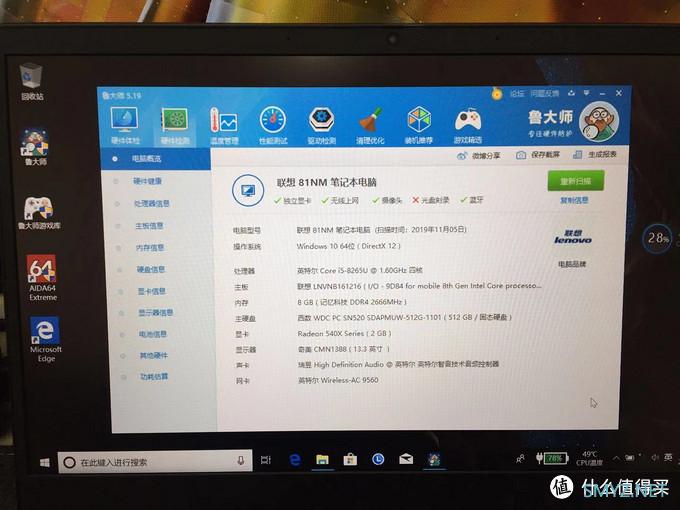Open 论坛 forum link in title bar

[x=517, y=93]
